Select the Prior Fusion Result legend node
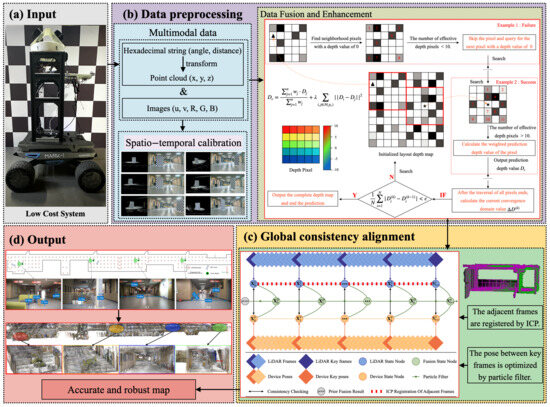 (321, 391)
